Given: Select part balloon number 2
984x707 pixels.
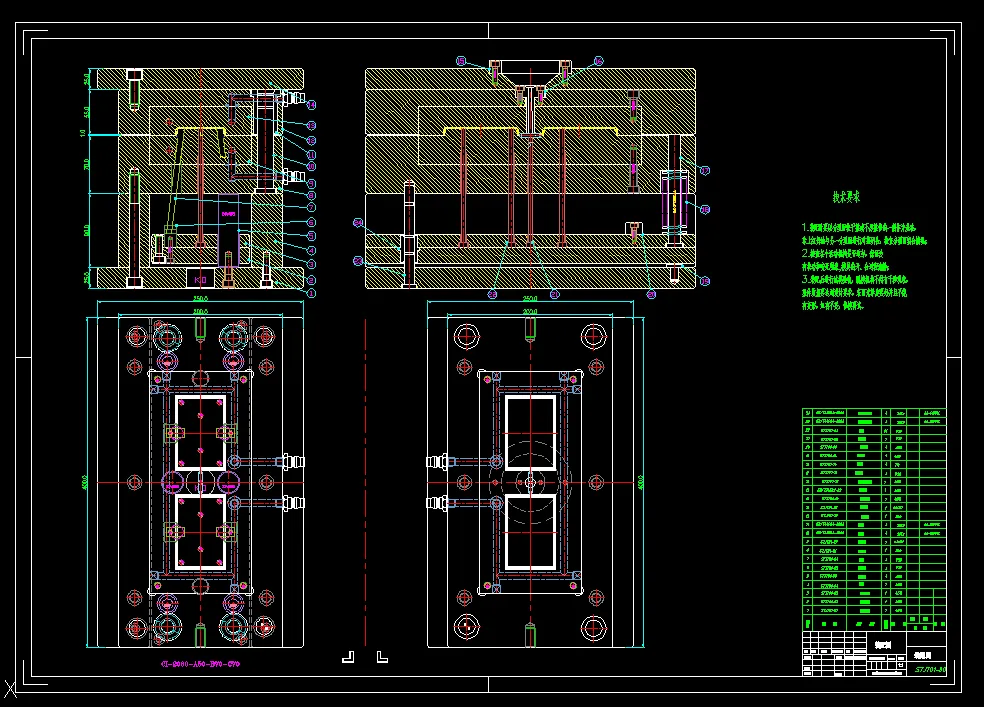Looking at the screenshot, I should pyautogui.click(x=312, y=280).
